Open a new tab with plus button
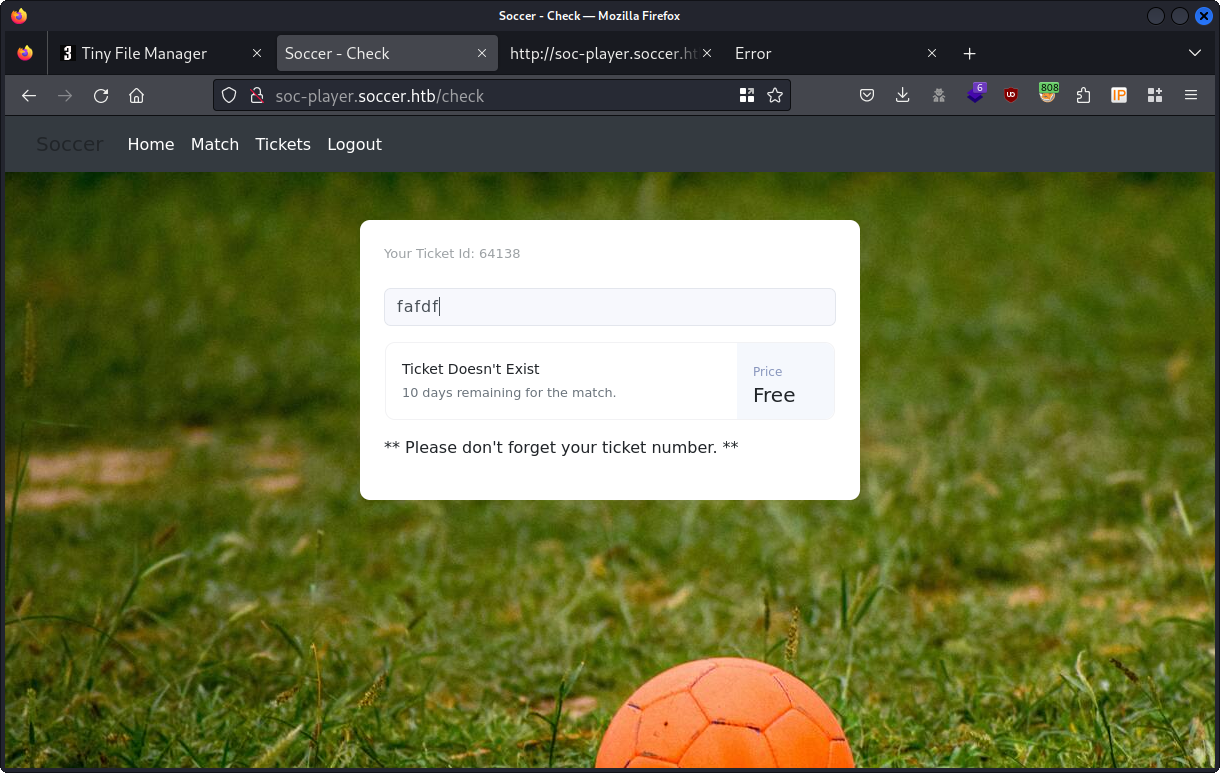Viewport: 1220px width, 773px height. click(969, 53)
